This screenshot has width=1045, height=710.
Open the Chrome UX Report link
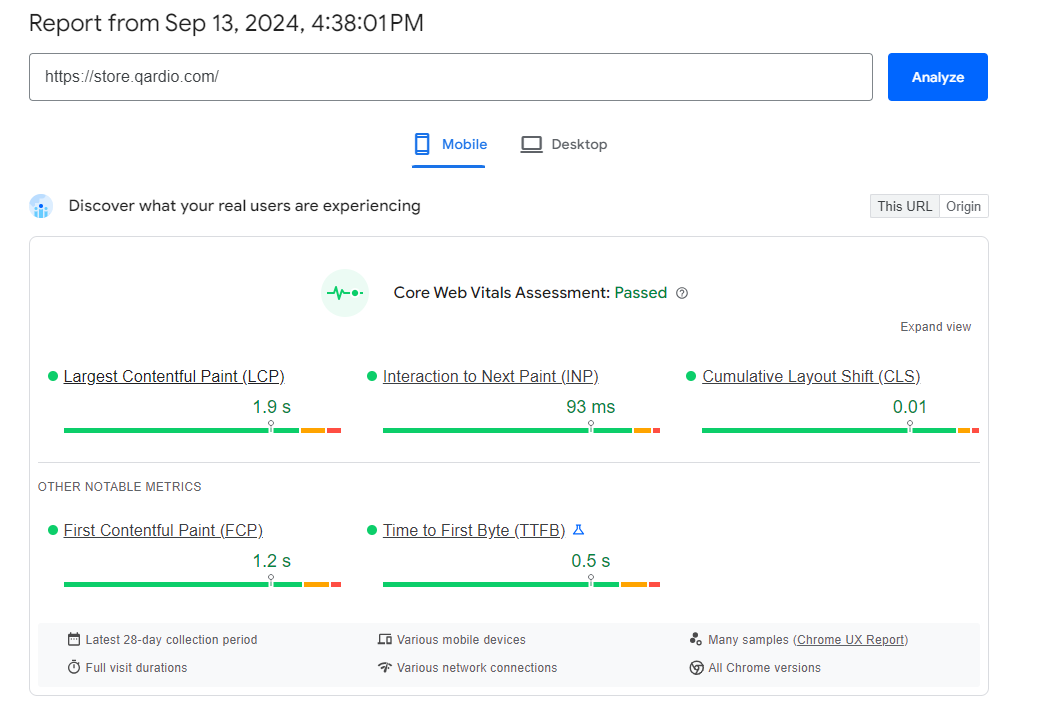click(x=851, y=640)
